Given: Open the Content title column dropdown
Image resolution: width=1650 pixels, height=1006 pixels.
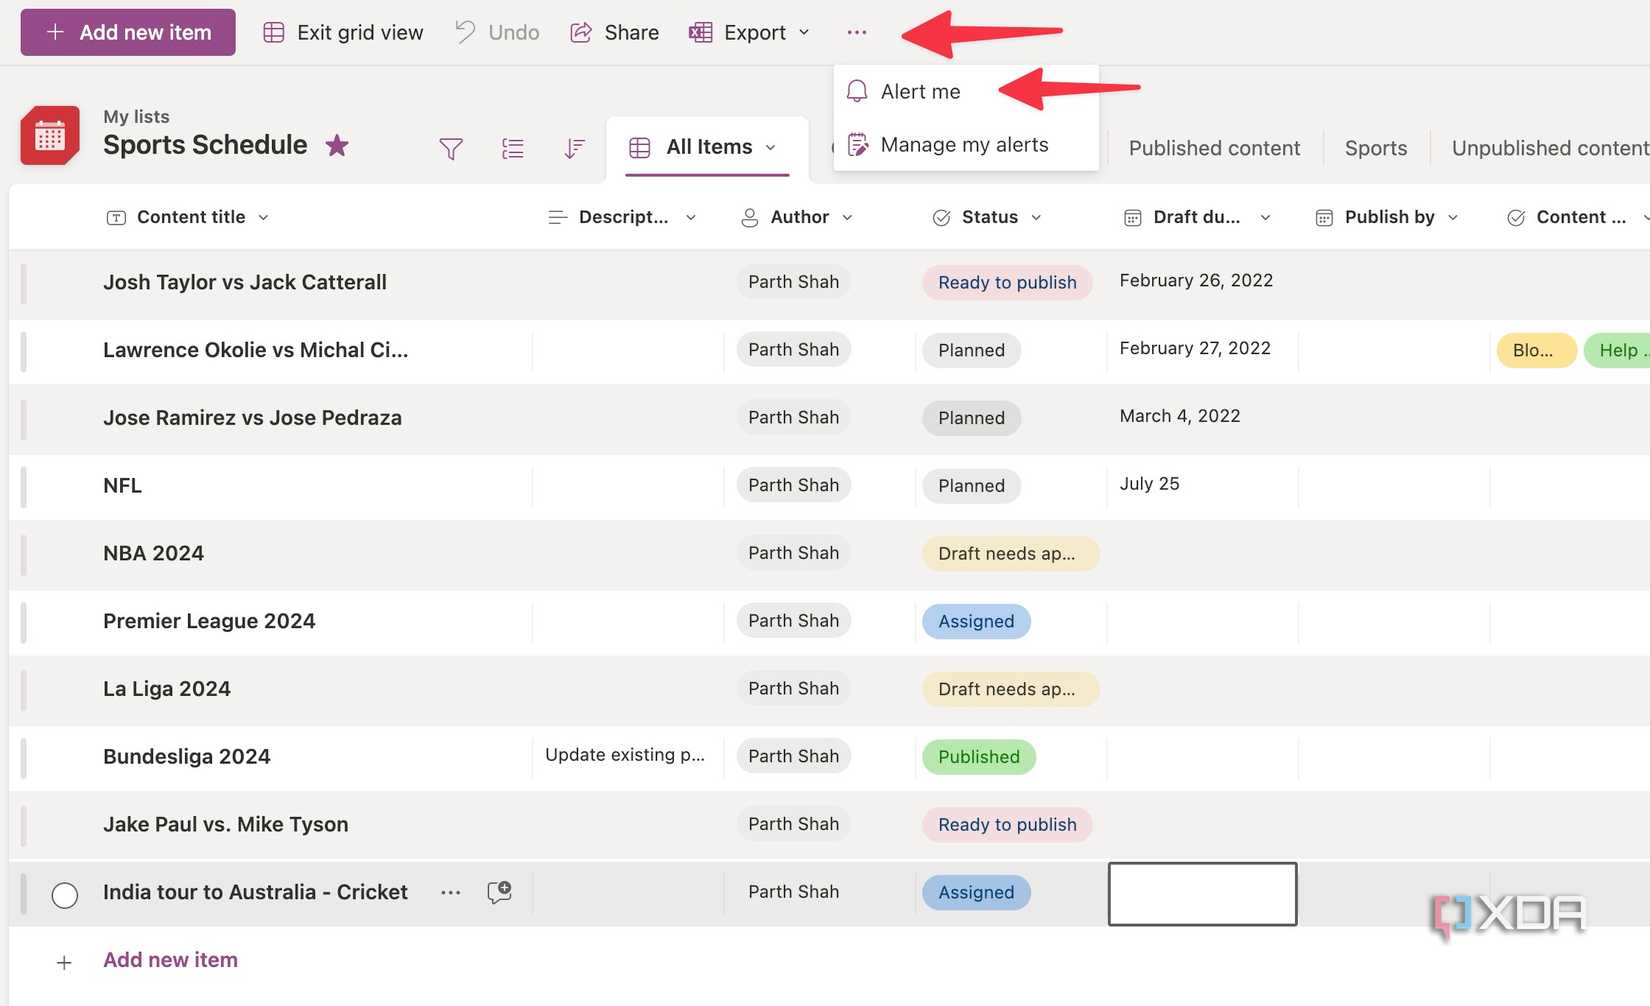Looking at the screenshot, I should click(x=264, y=217).
